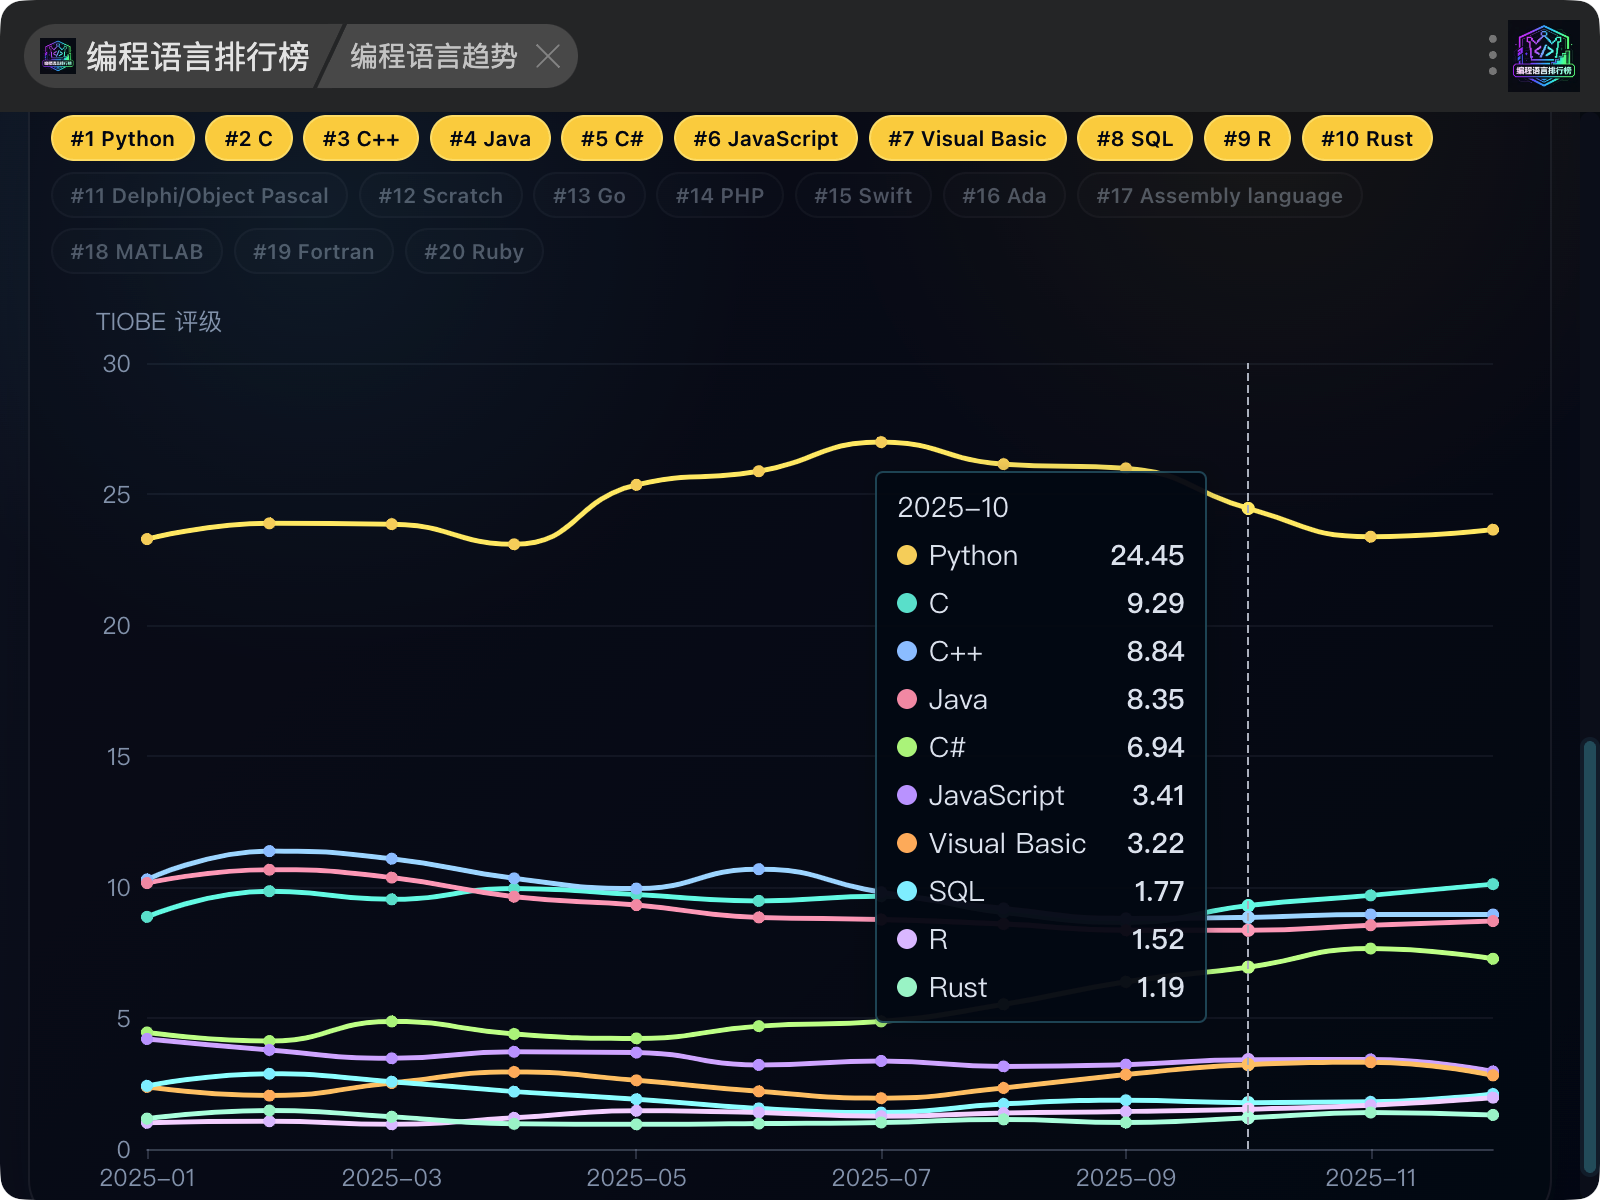Click the ranking logo icon in title tab
The width and height of the screenshot is (1600, 1200).
(58, 56)
